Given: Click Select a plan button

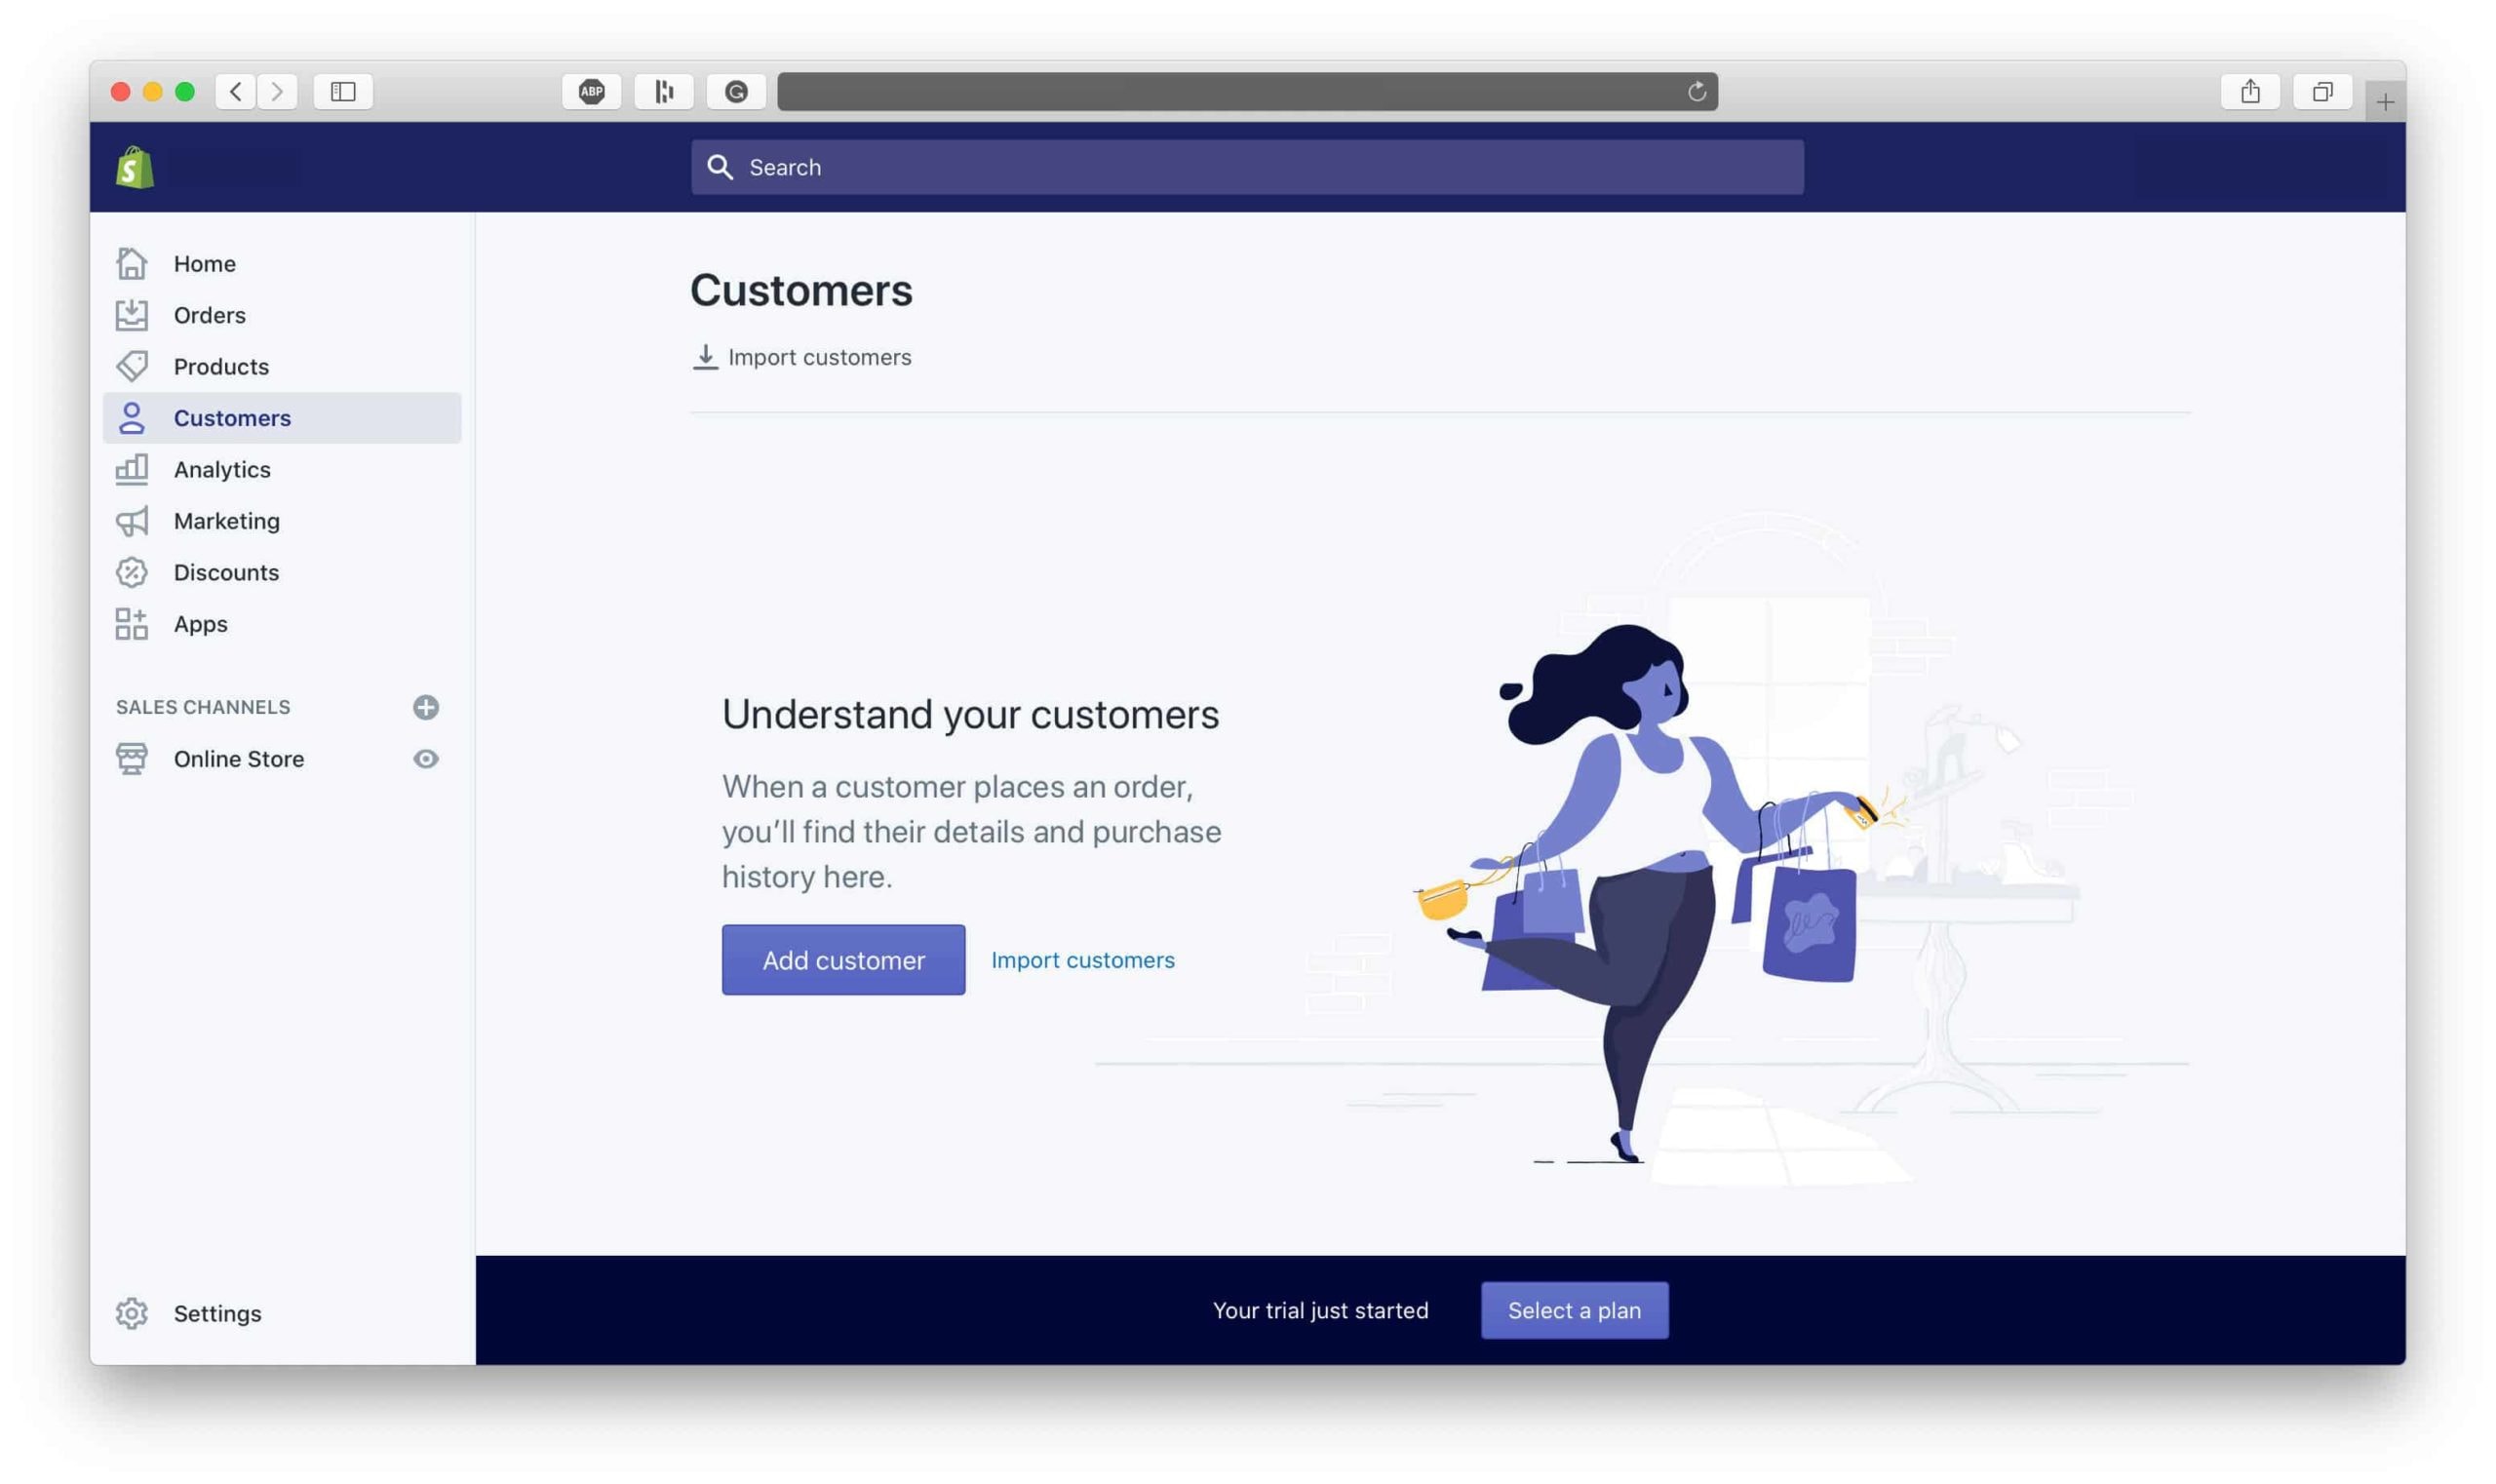Looking at the screenshot, I should (1574, 1309).
